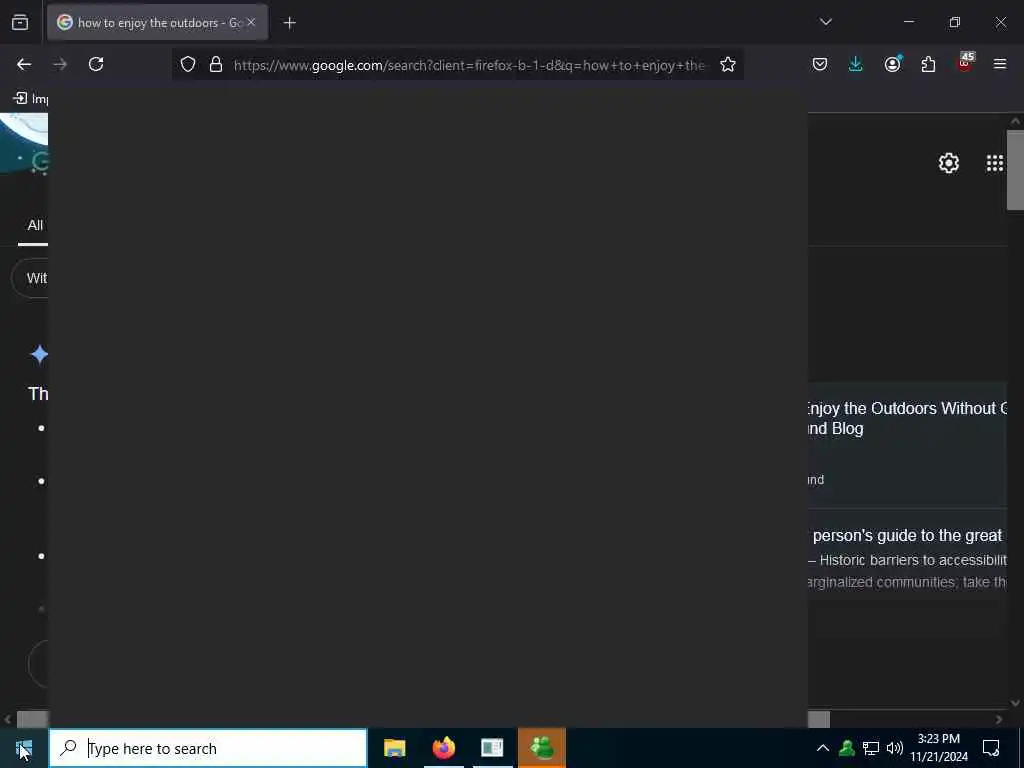Image resolution: width=1024 pixels, height=768 pixels.
Task: Go back to the previous page
Action: (x=24, y=64)
